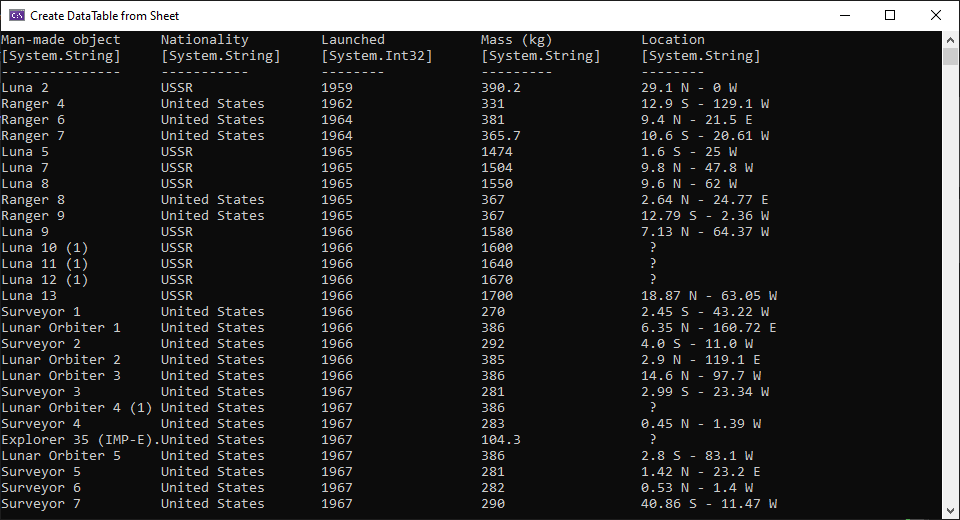
Task: Select the Explorer 35 (IMP-E) entry
Action: [78, 440]
